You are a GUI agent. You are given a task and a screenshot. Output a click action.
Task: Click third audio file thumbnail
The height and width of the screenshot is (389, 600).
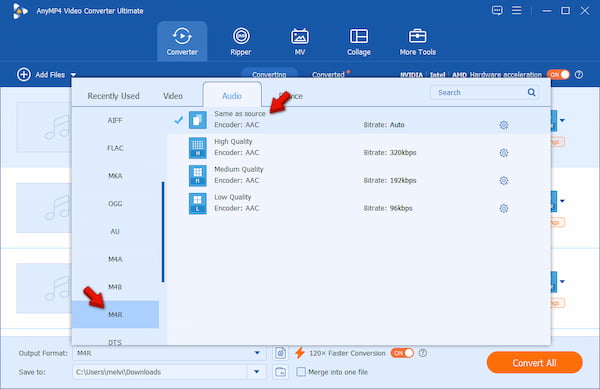44,288
